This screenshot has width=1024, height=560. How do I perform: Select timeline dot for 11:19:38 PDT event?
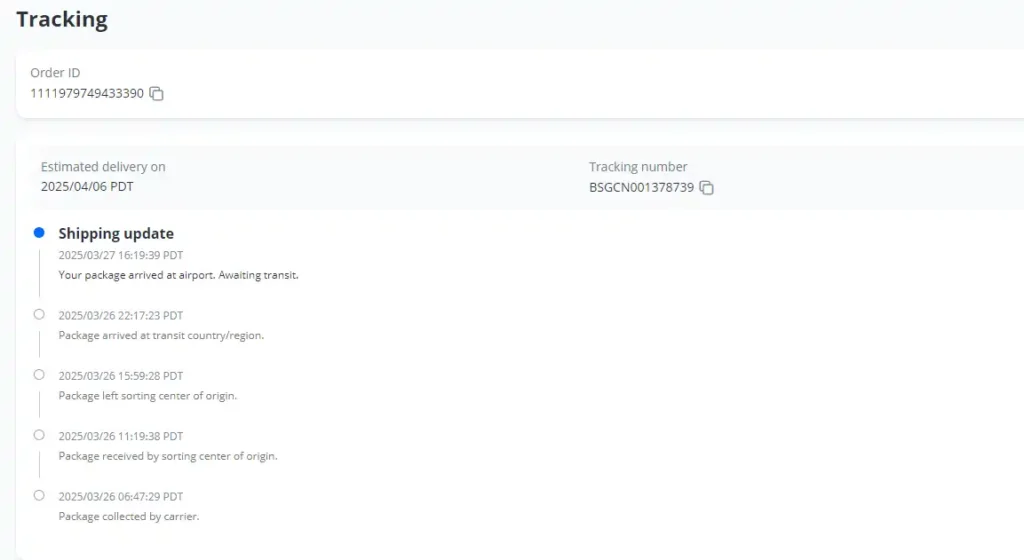pyautogui.click(x=39, y=435)
